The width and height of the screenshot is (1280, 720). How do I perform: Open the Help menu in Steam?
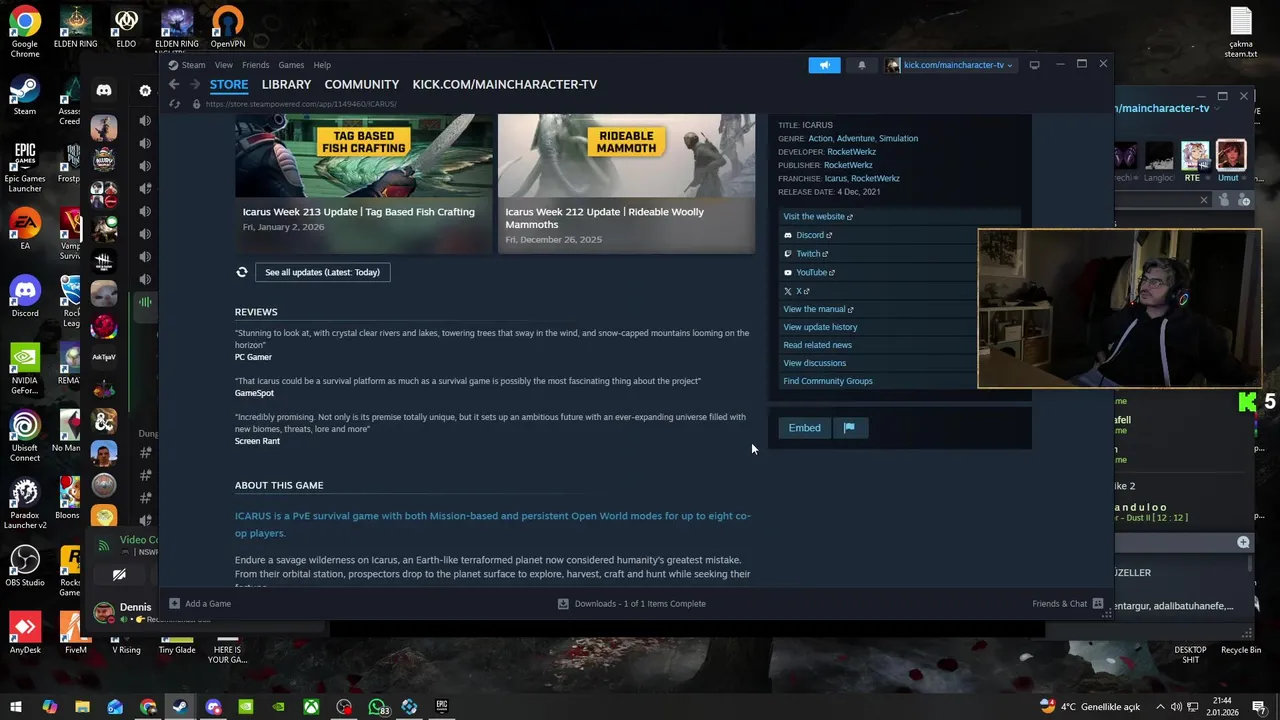(322, 65)
